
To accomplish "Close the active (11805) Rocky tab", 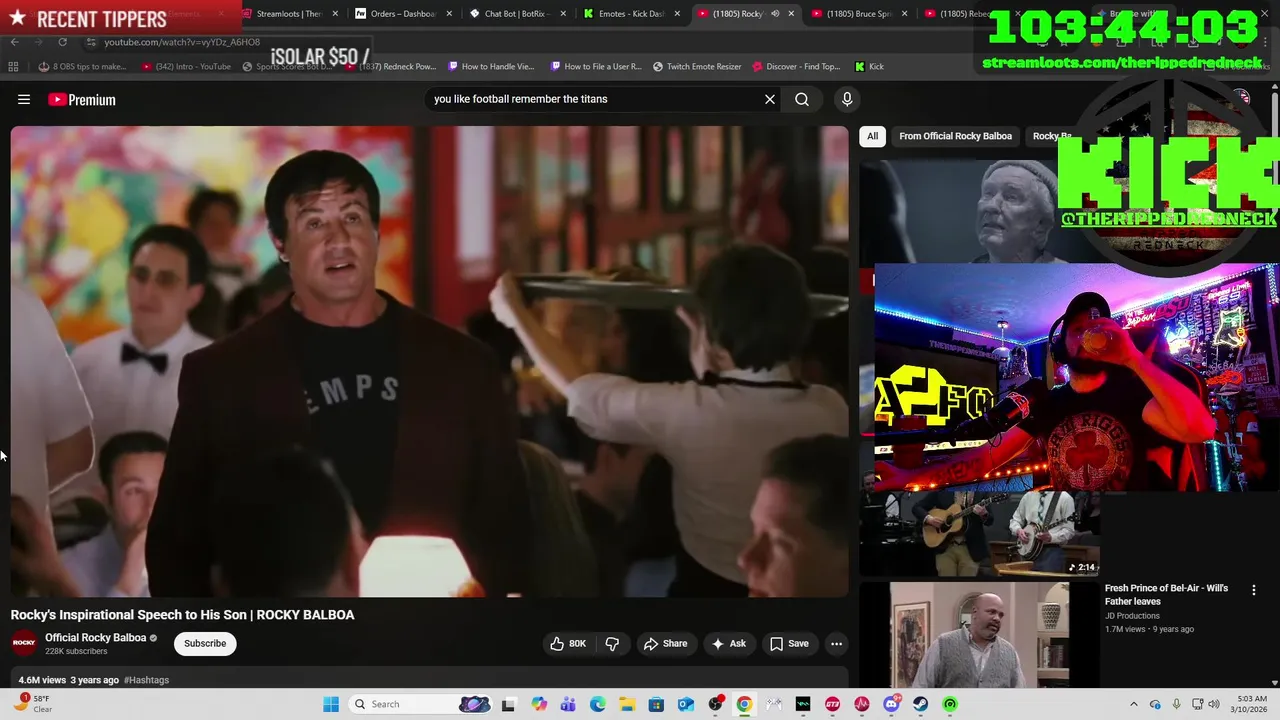I will coord(791,14).
